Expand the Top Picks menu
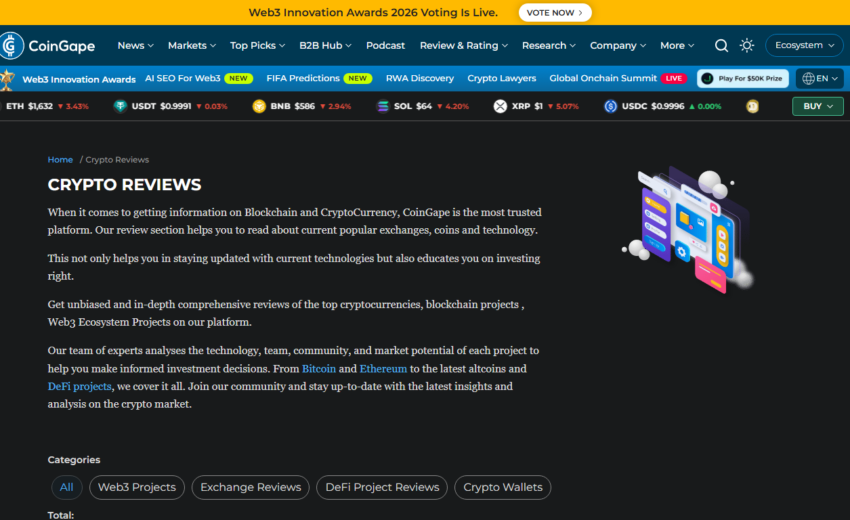 257,46
